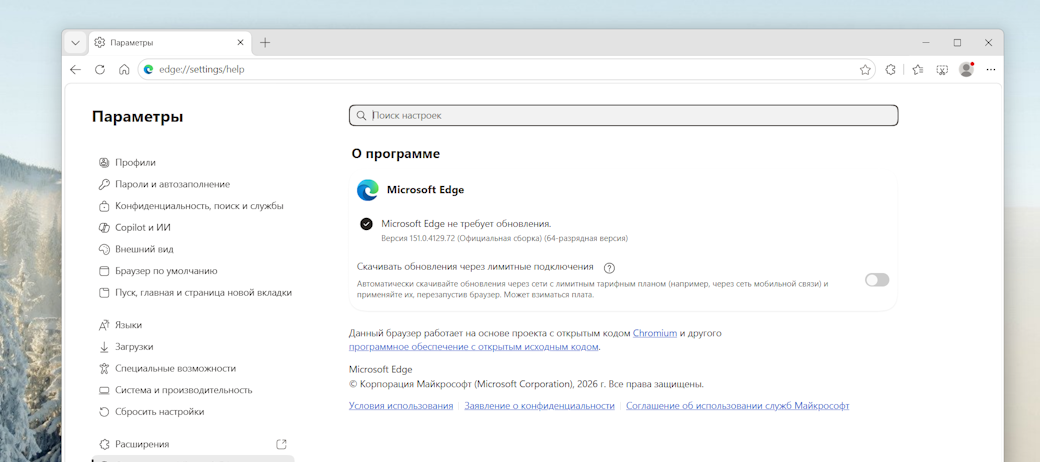Click the Профили person icon
The height and width of the screenshot is (462, 1040).
103,162
